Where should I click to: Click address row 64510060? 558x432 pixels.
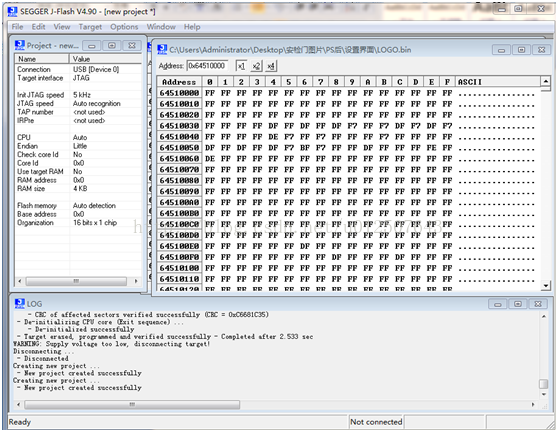(179, 159)
